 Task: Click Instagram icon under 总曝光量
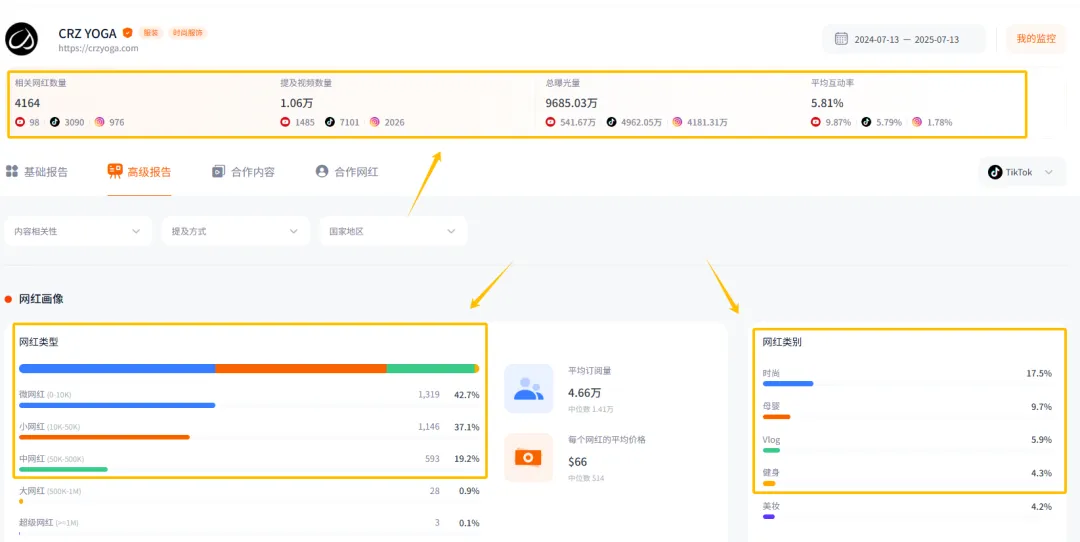point(677,122)
